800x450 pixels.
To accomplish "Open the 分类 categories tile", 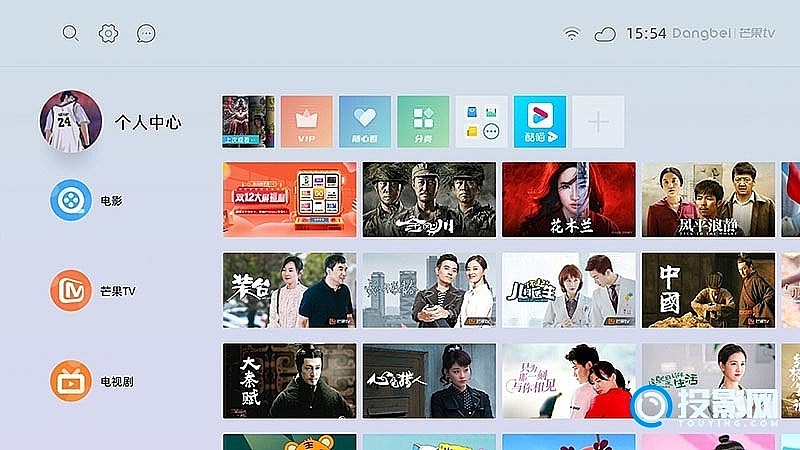I will click(423, 121).
